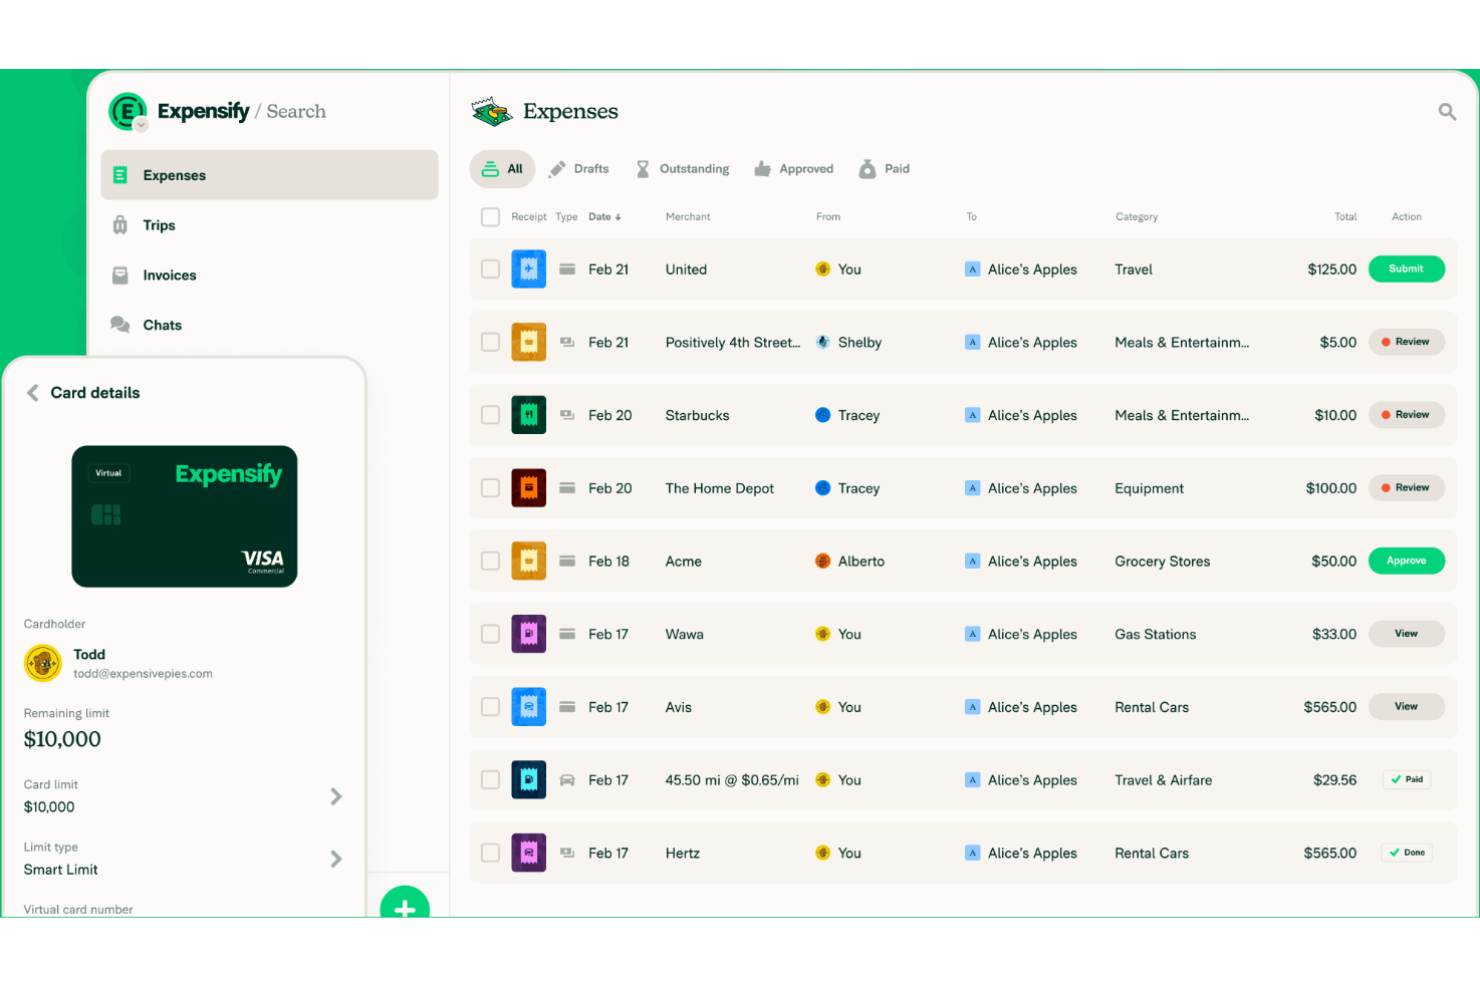Switch to the Approved filter tab

(x=794, y=168)
